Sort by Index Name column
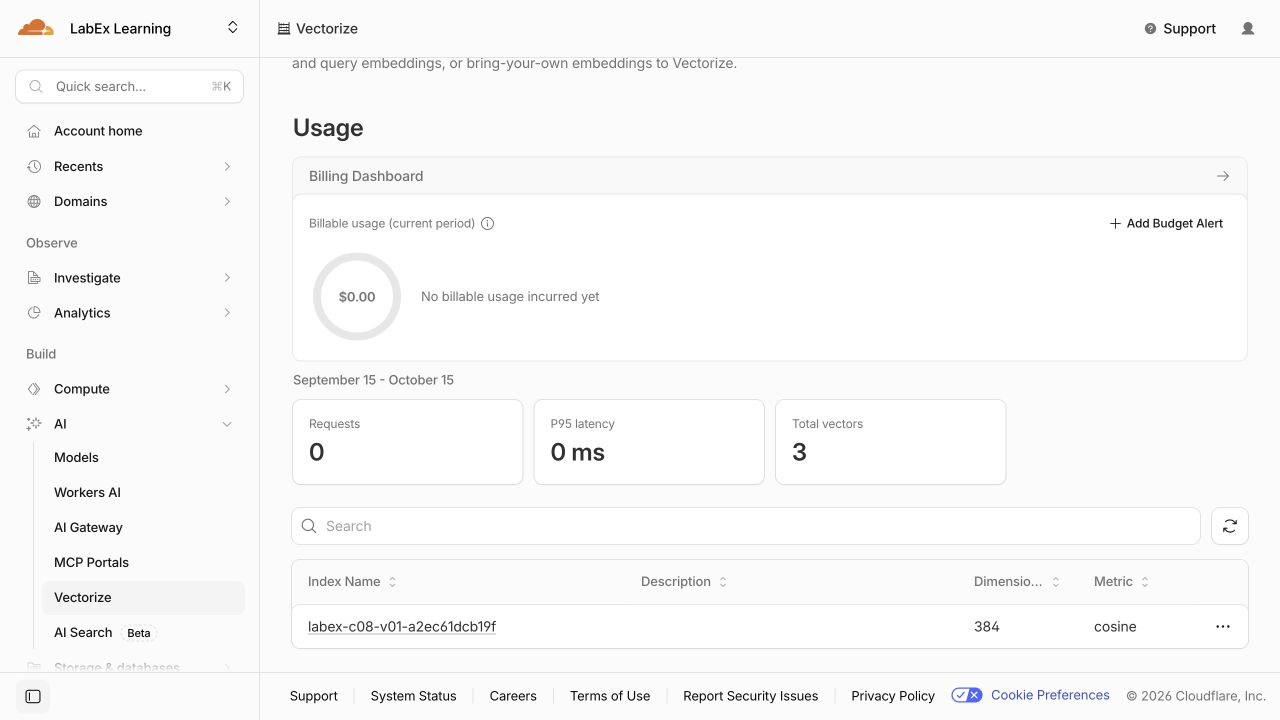 click(x=353, y=582)
